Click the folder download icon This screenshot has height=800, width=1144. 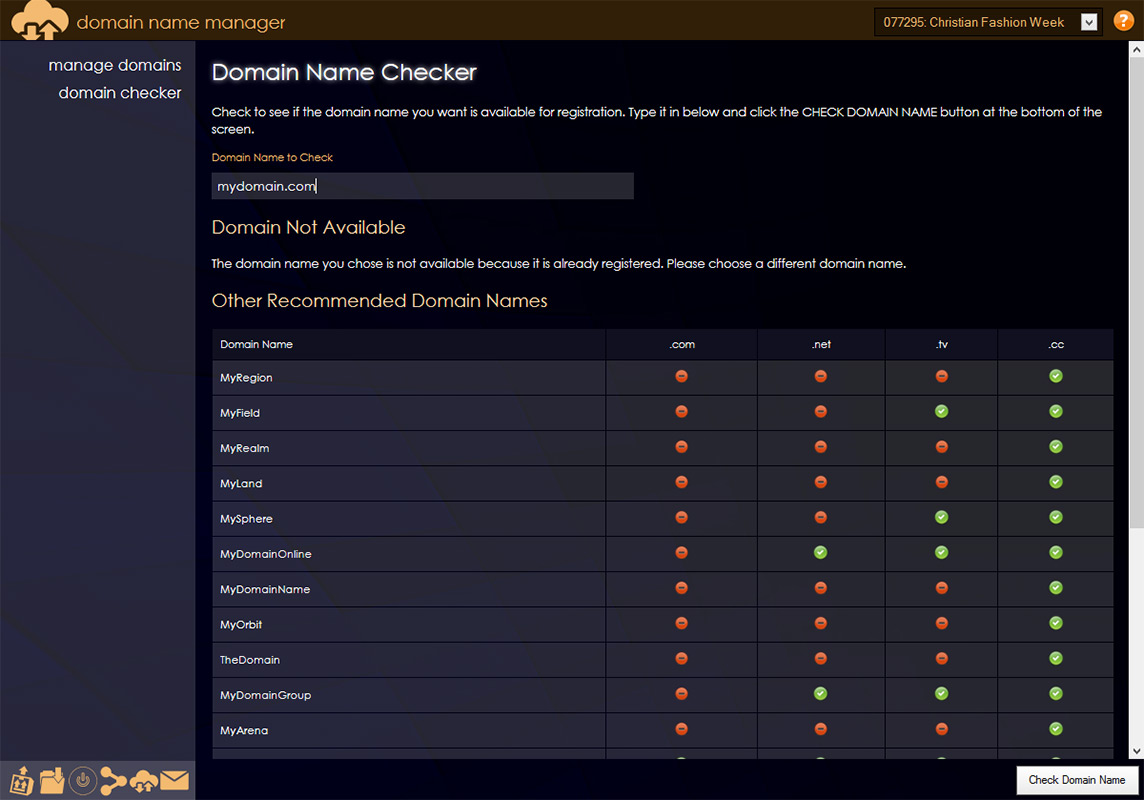coord(52,779)
